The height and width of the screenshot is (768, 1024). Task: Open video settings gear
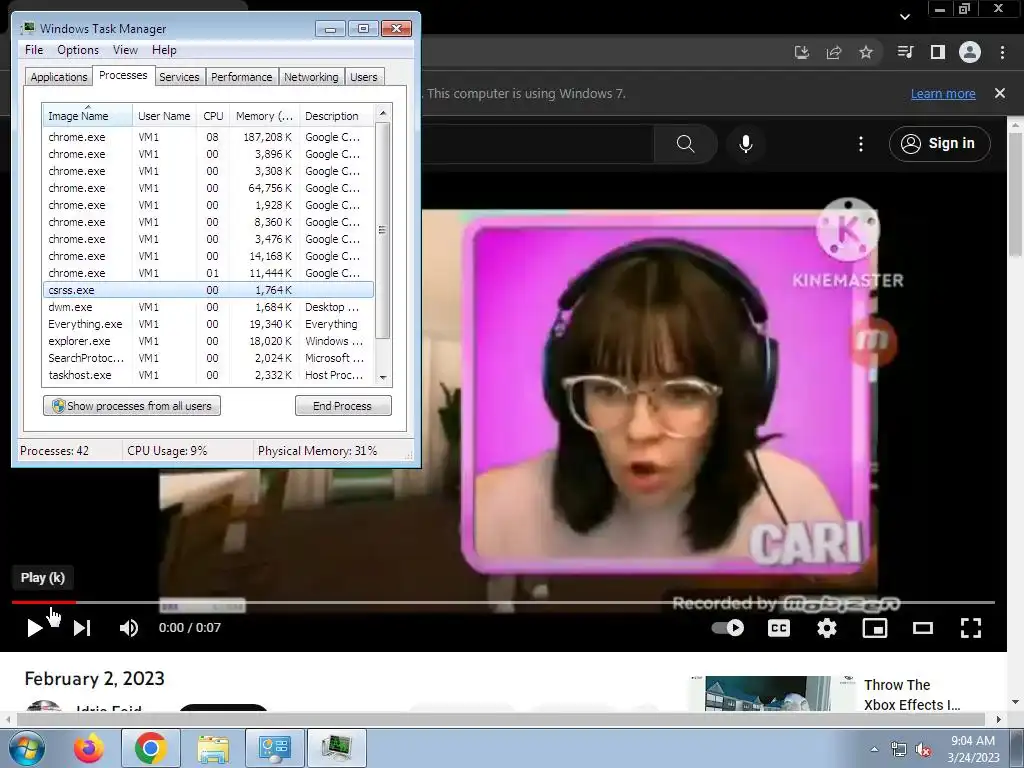[x=827, y=628]
